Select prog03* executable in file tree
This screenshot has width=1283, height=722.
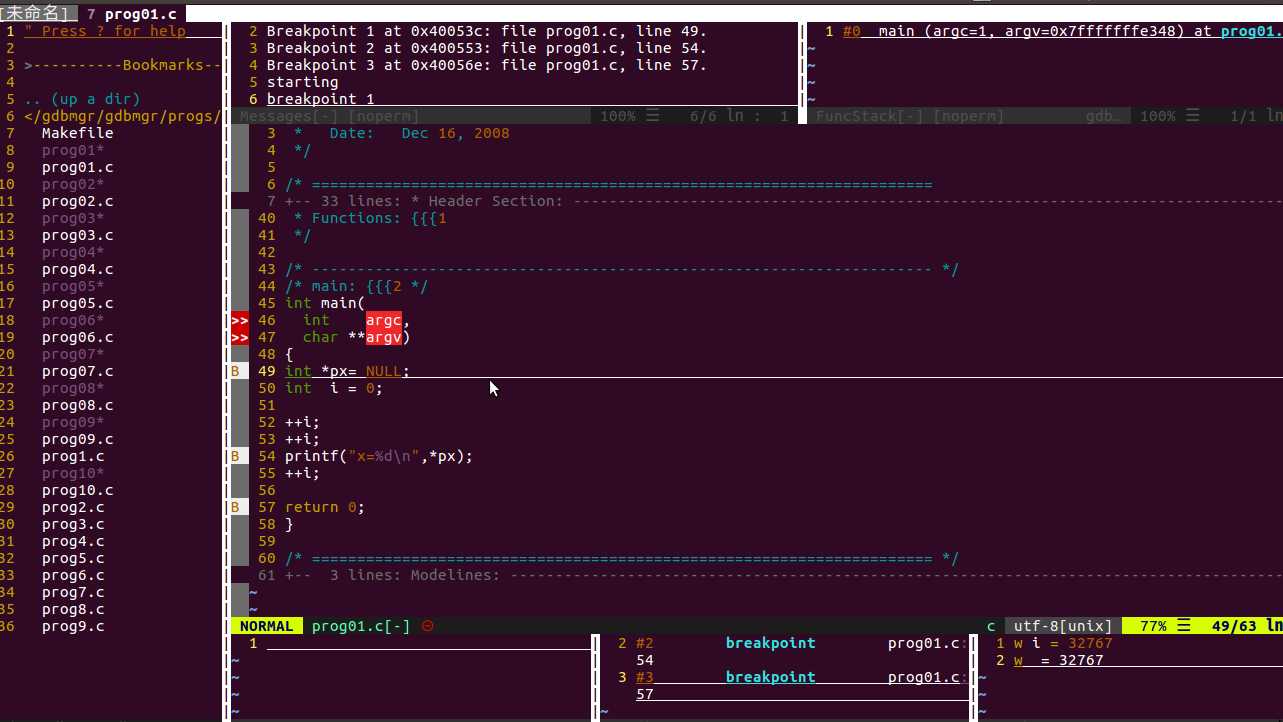73,218
